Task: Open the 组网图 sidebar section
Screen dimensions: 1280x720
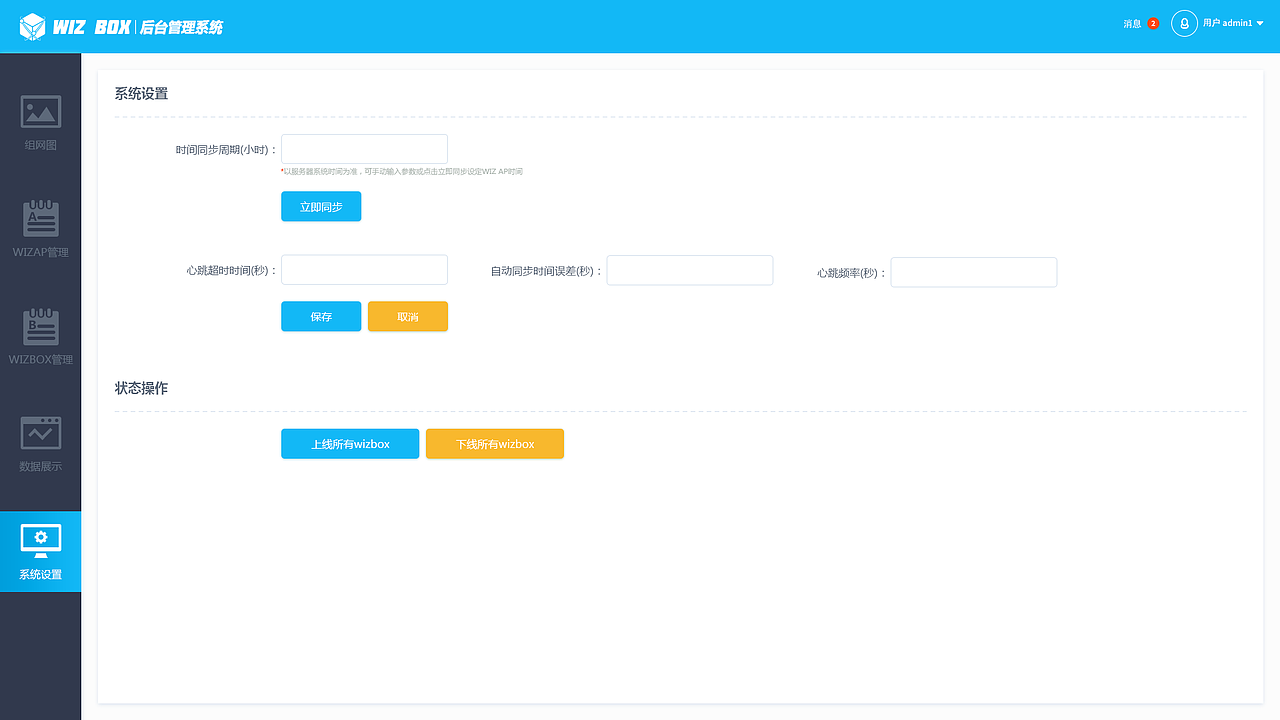Action: (40, 124)
